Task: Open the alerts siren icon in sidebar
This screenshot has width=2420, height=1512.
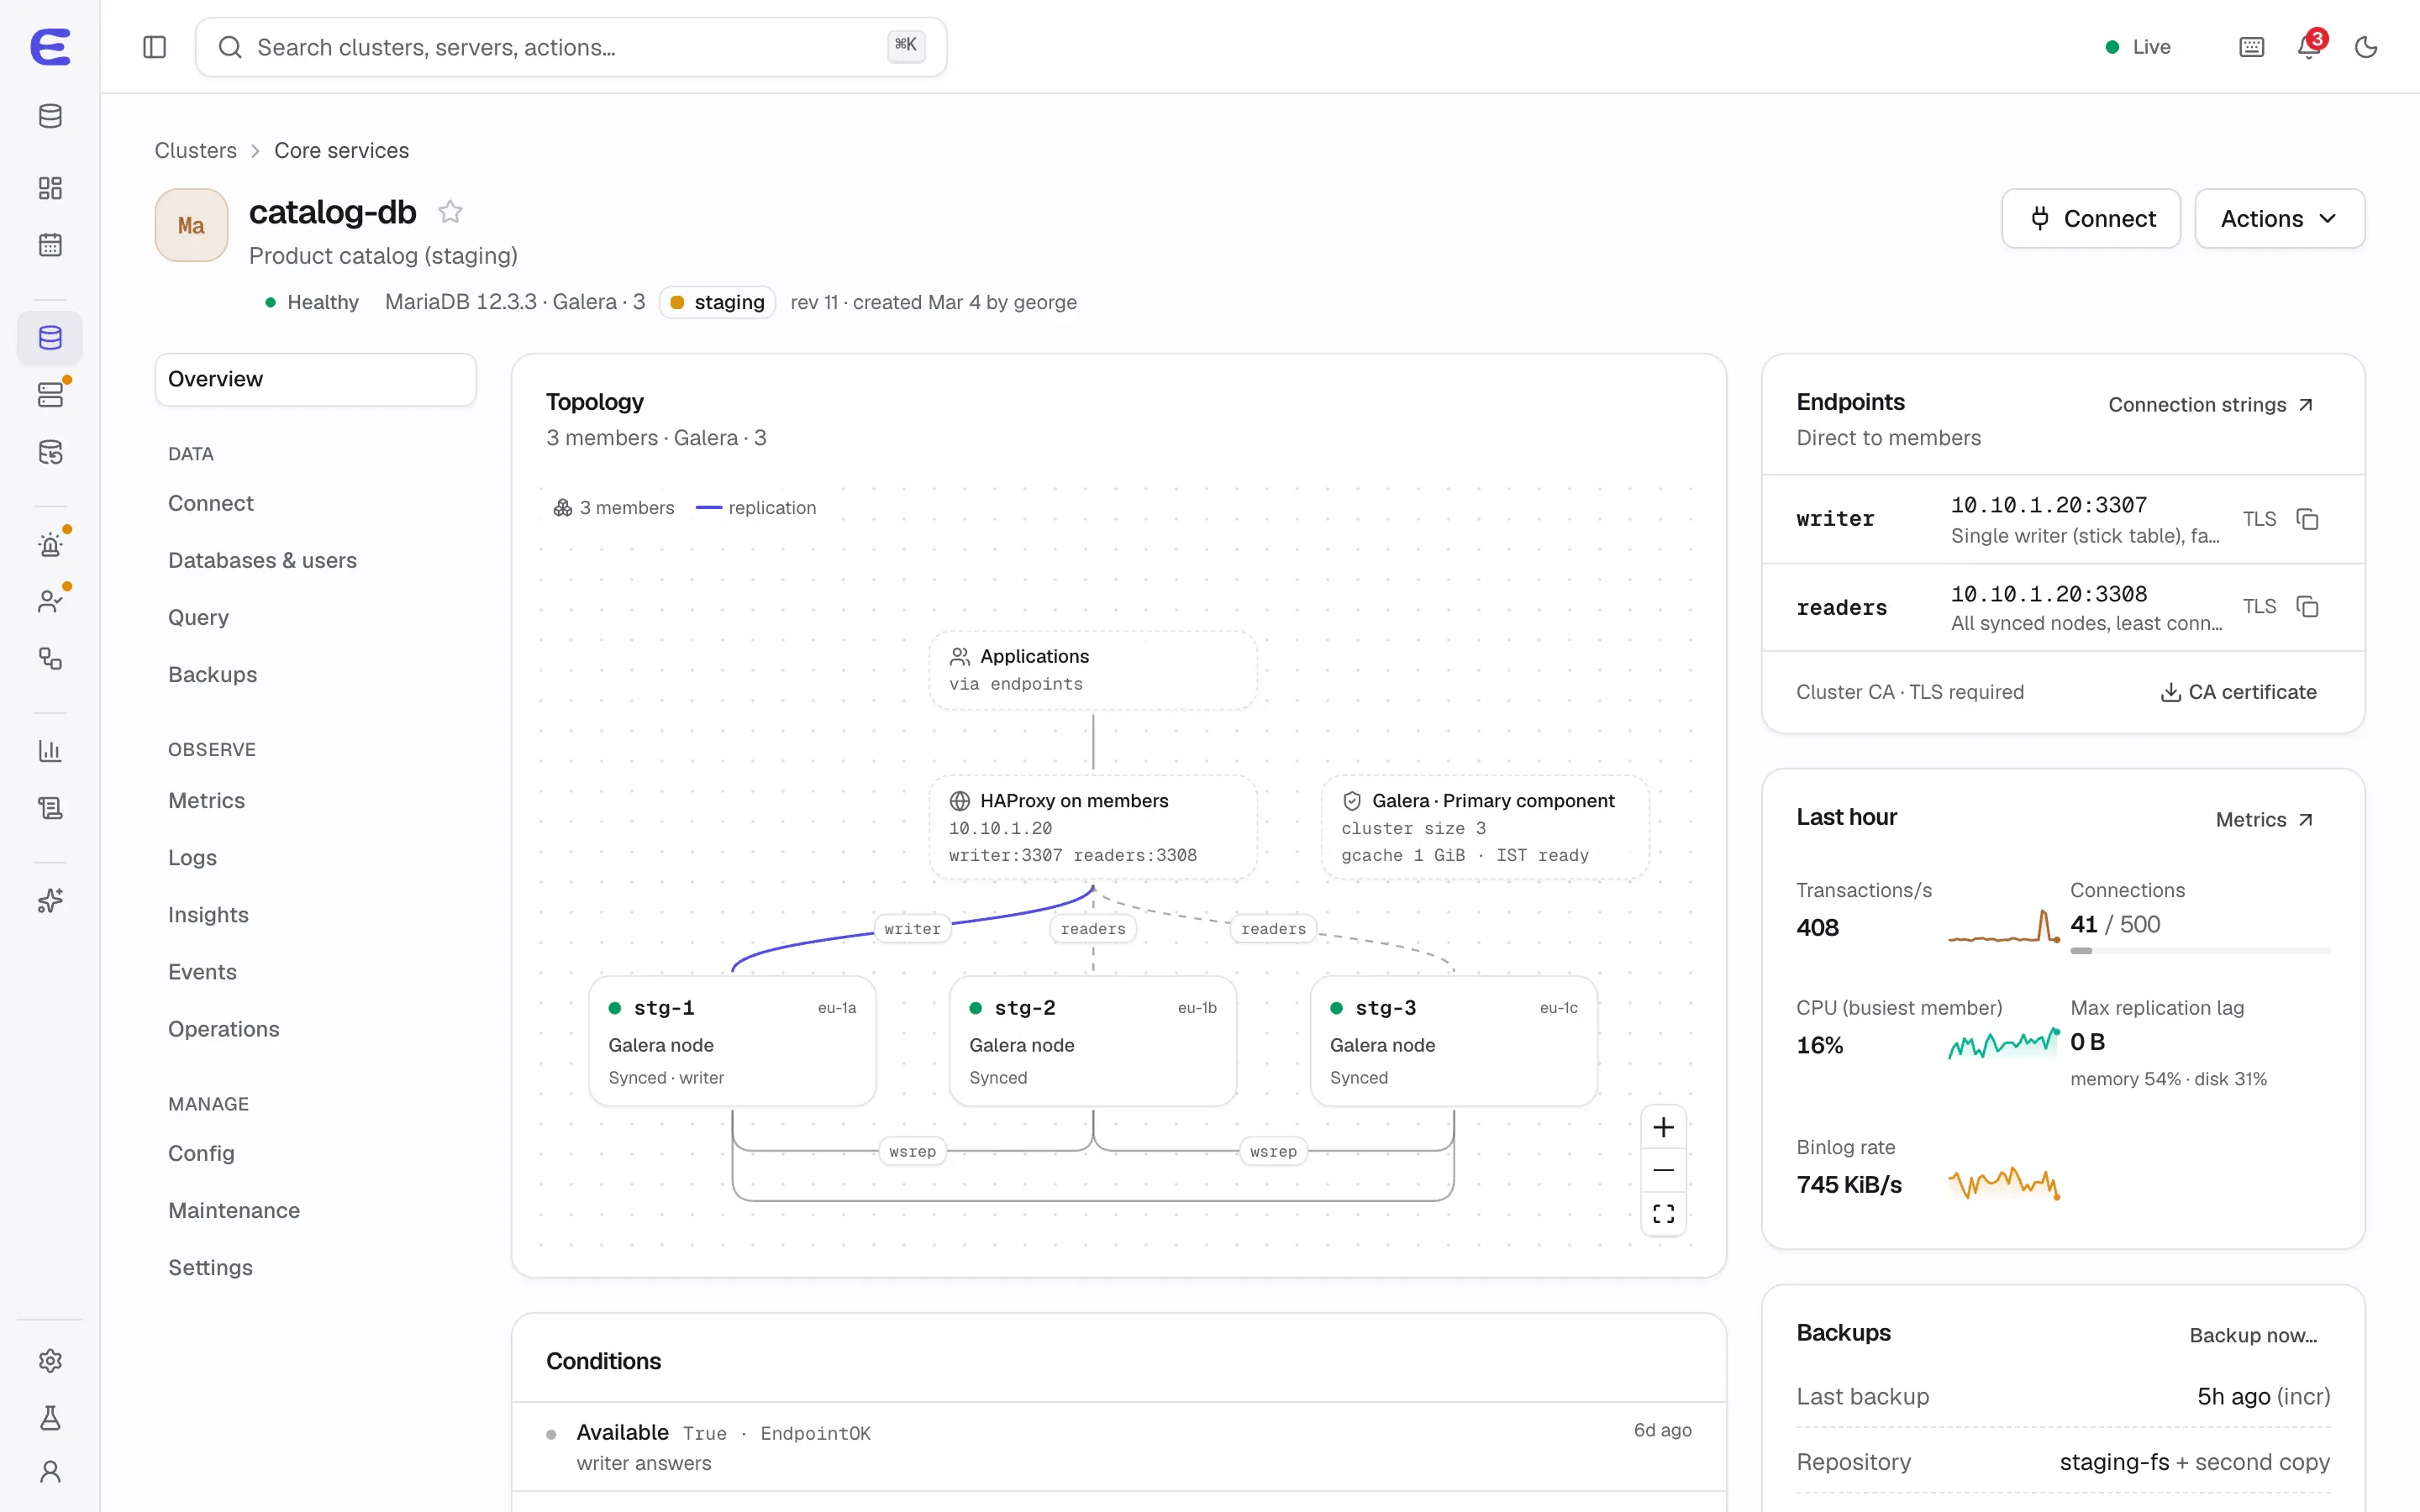Action: click(50, 545)
